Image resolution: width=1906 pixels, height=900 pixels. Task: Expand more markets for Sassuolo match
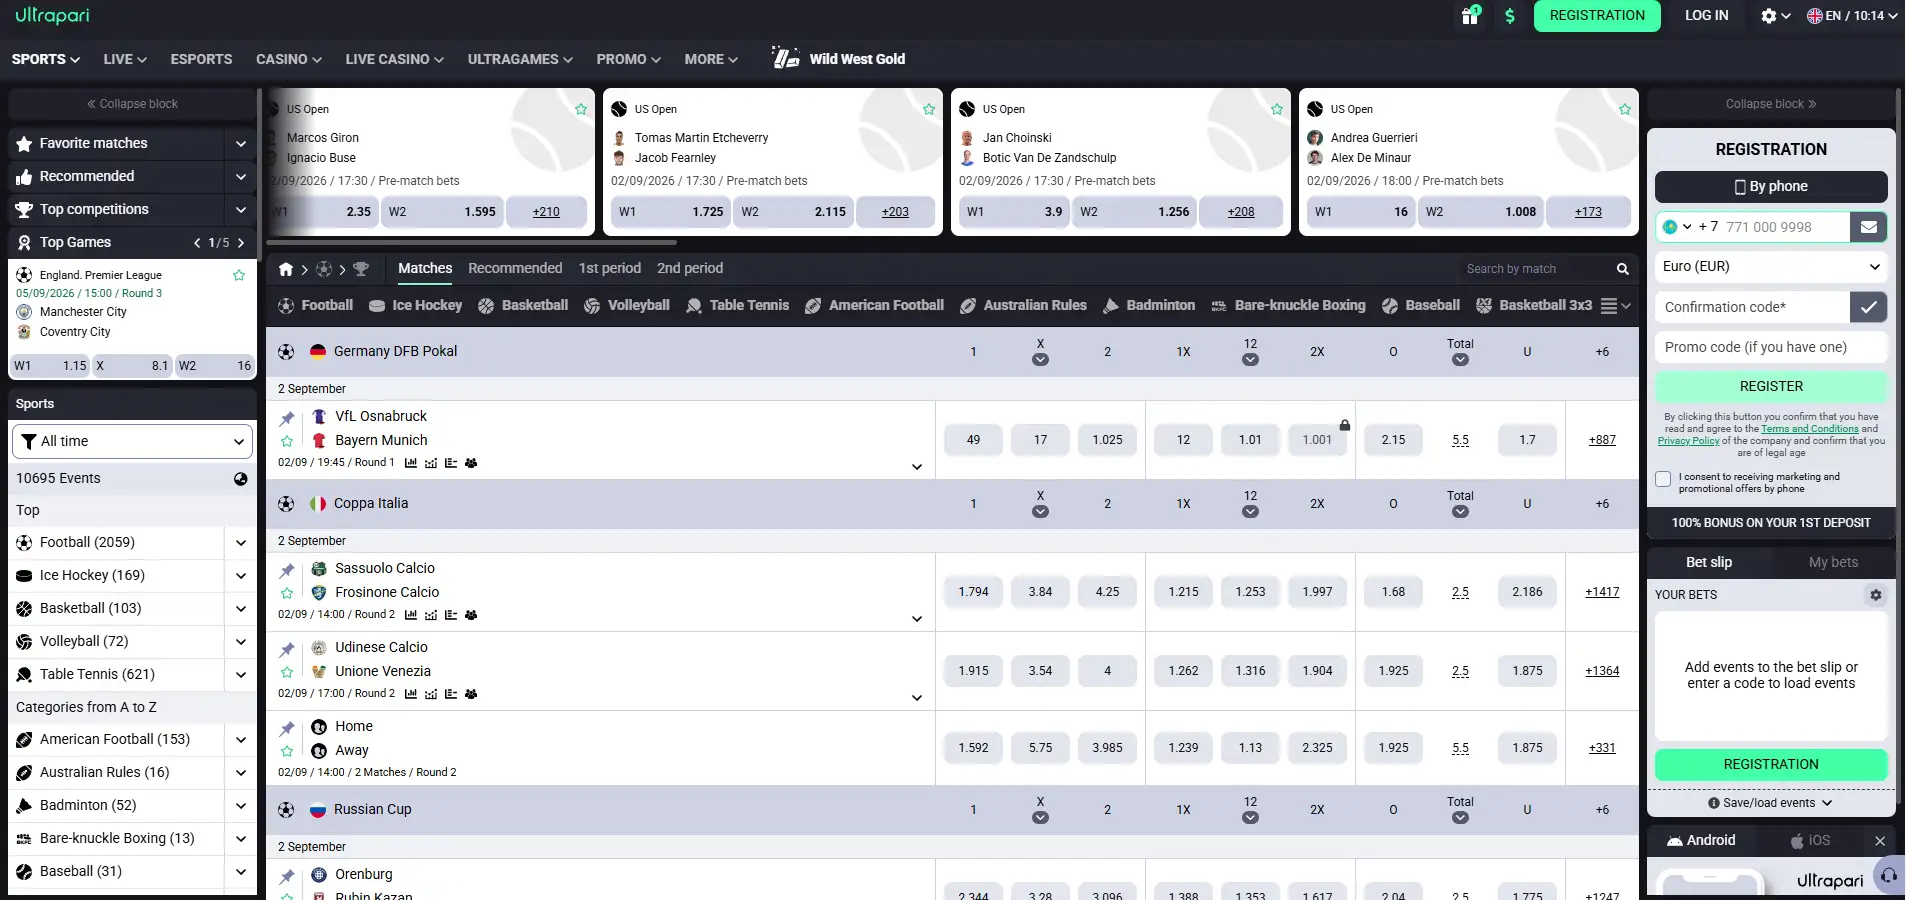(917, 619)
